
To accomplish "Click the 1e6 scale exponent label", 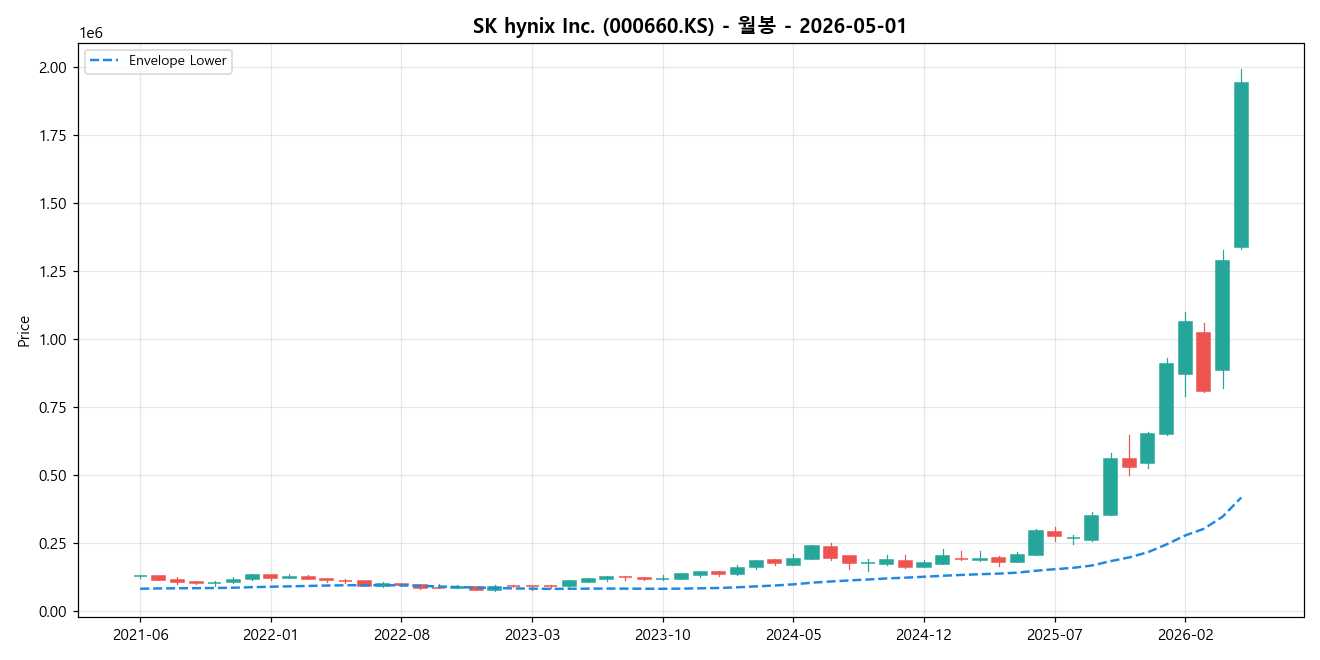I will [91, 33].
